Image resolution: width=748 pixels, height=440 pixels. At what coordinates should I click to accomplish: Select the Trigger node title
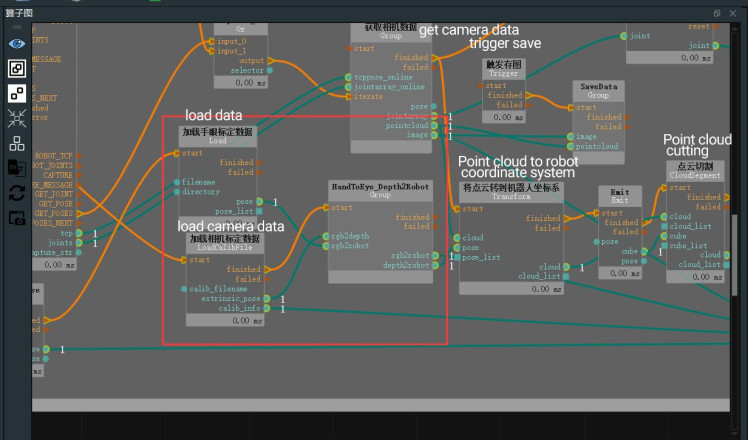504,69
